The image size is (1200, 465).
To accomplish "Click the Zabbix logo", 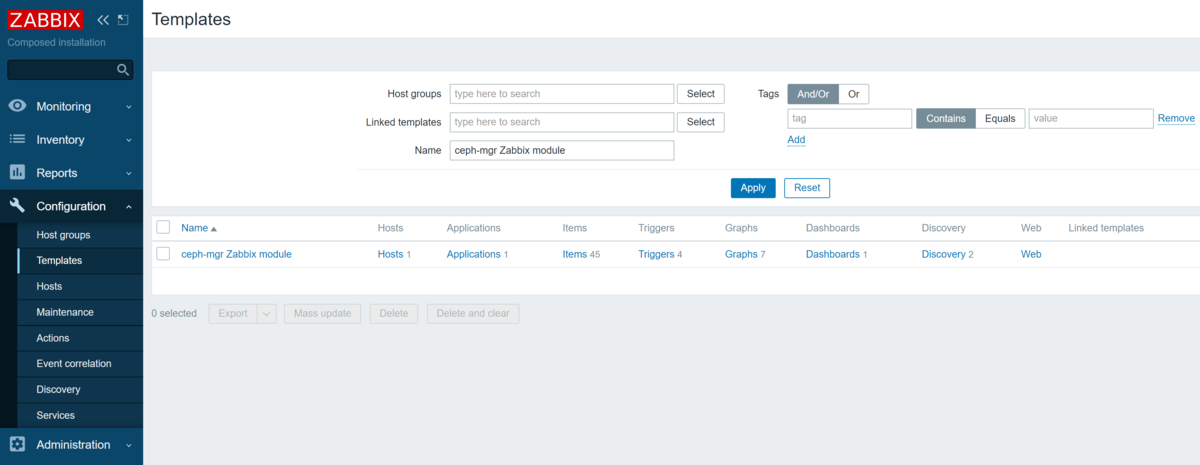I will (x=46, y=20).
